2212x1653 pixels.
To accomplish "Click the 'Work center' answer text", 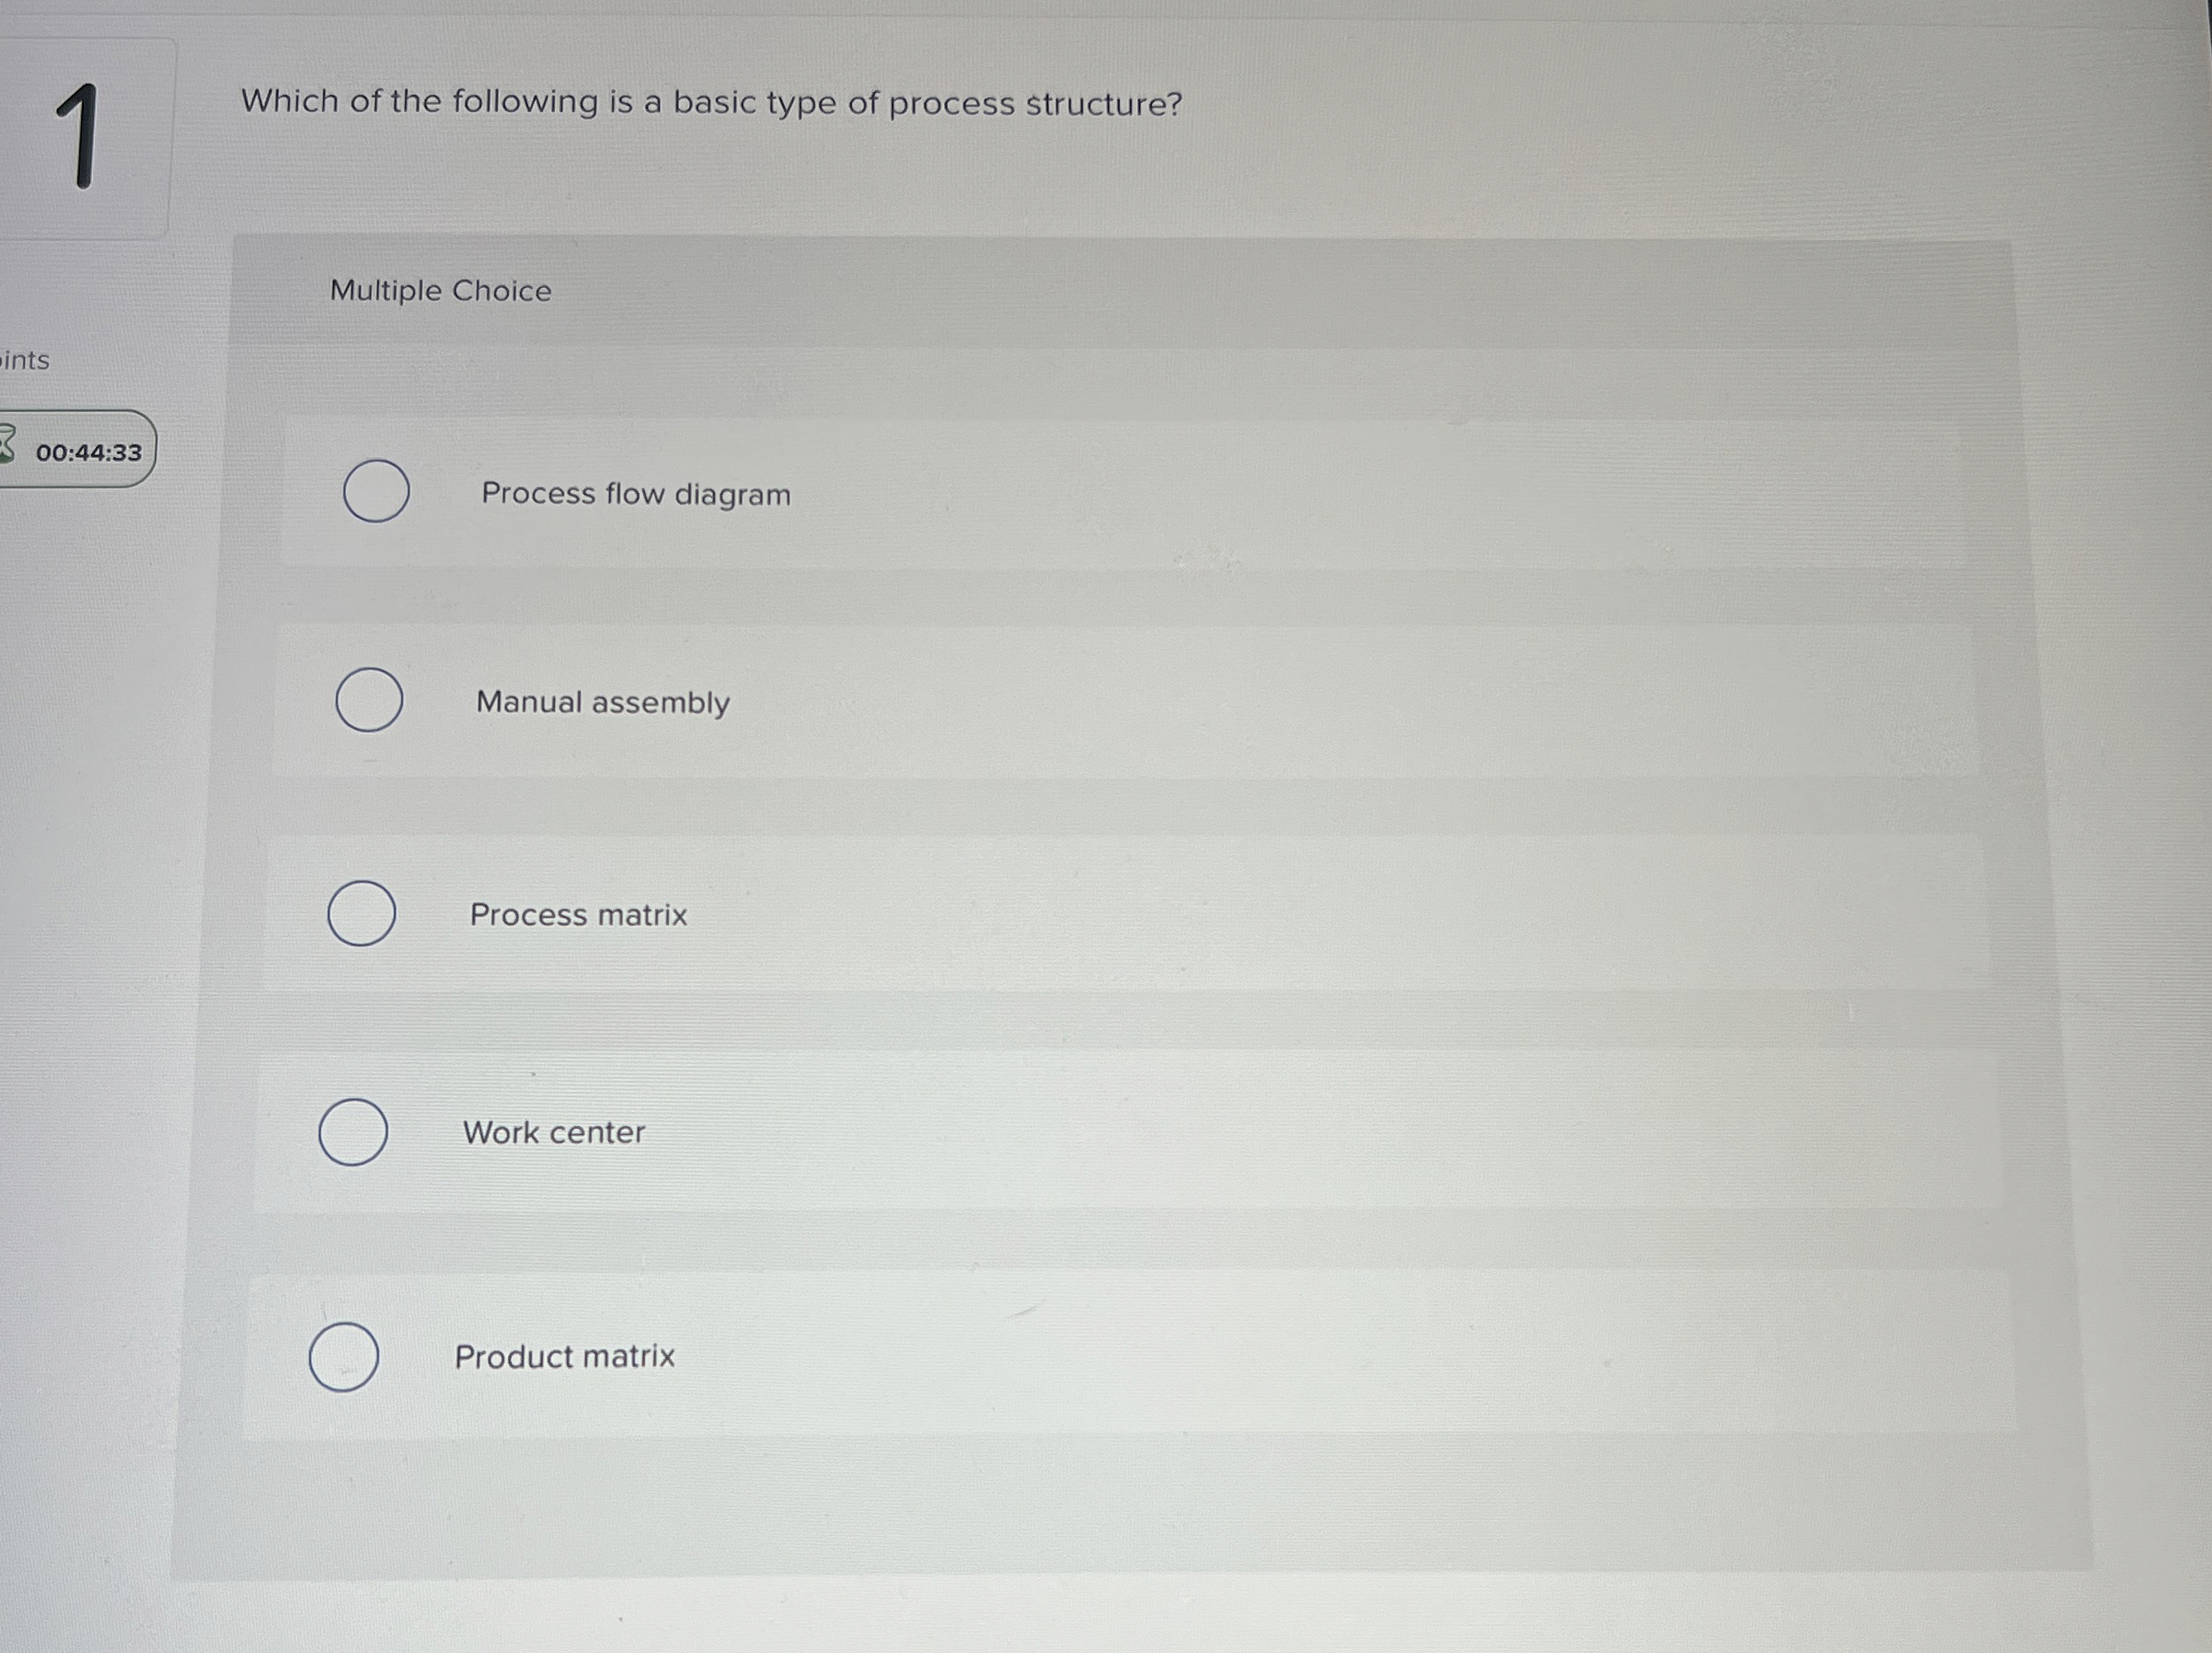I will tap(554, 1133).
